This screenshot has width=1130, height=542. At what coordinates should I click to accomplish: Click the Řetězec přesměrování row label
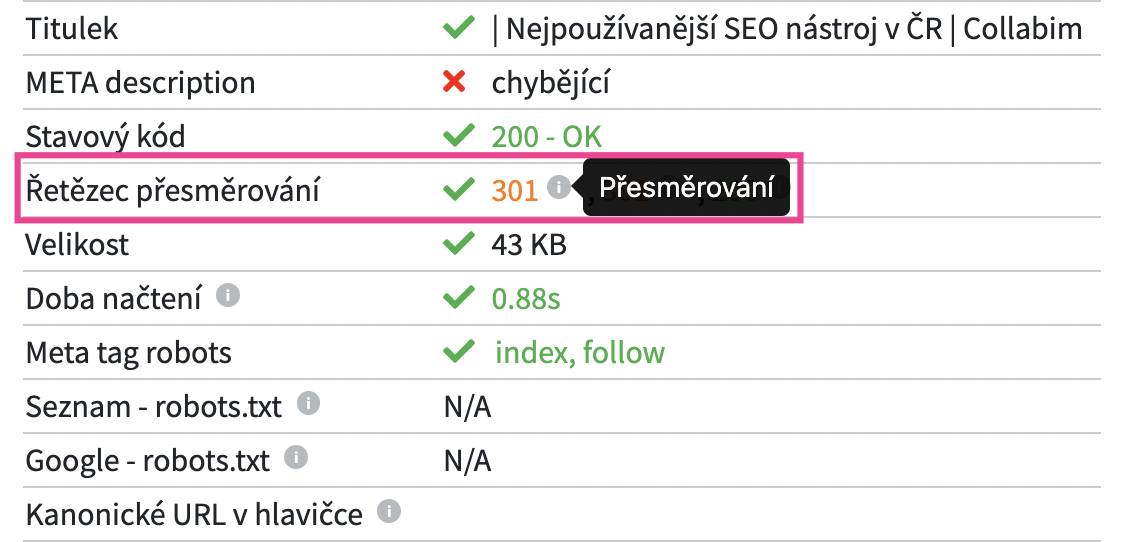point(172,191)
